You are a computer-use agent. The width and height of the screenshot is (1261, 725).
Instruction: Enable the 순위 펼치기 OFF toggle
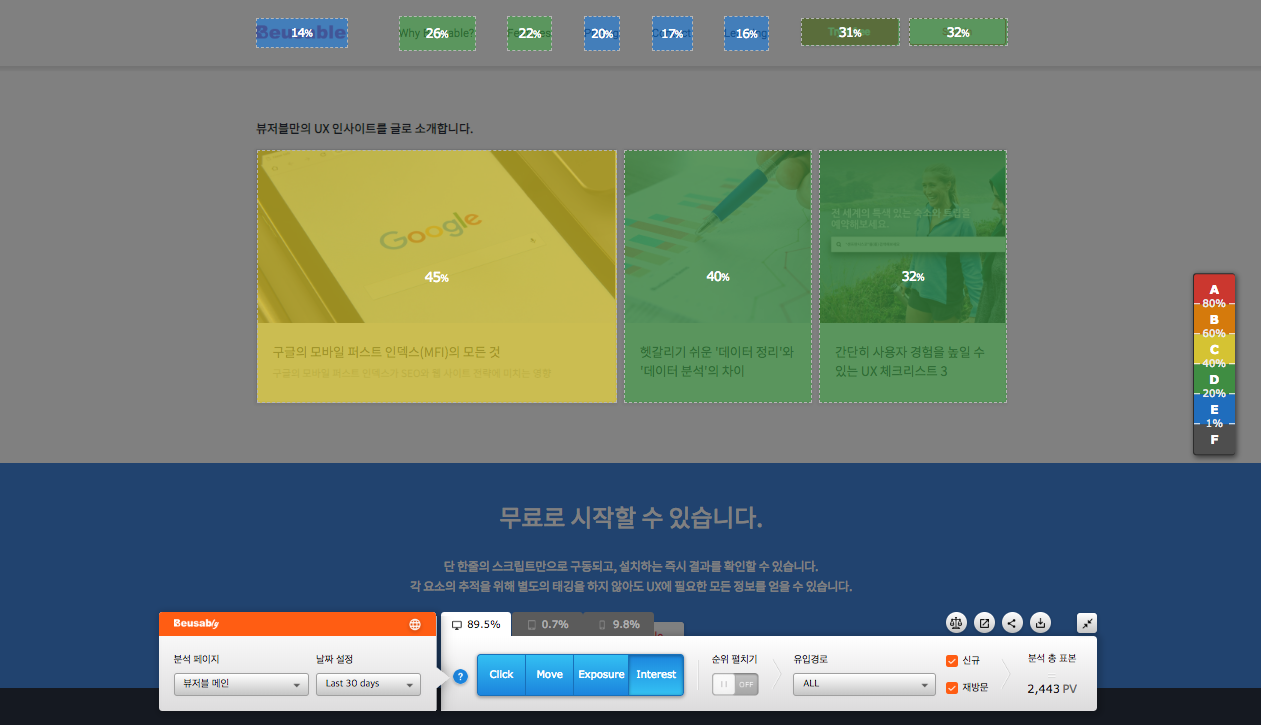[735, 684]
